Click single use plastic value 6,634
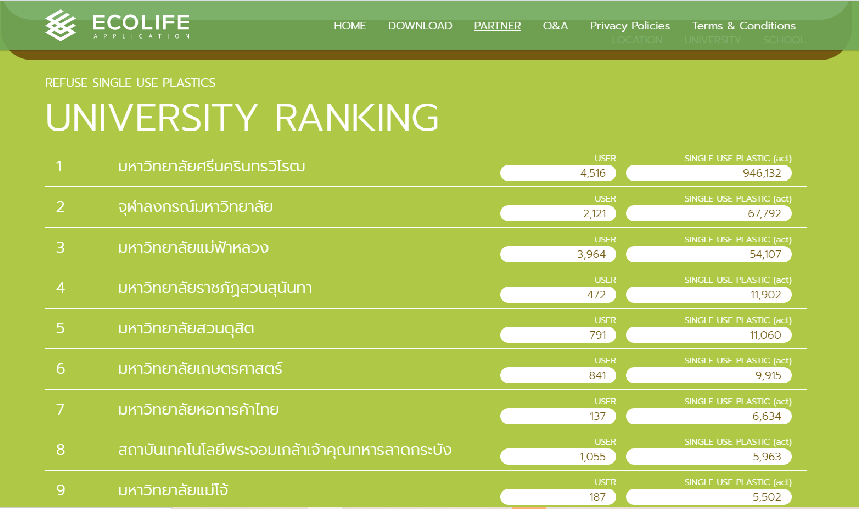859x509 pixels. tap(708, 416)
